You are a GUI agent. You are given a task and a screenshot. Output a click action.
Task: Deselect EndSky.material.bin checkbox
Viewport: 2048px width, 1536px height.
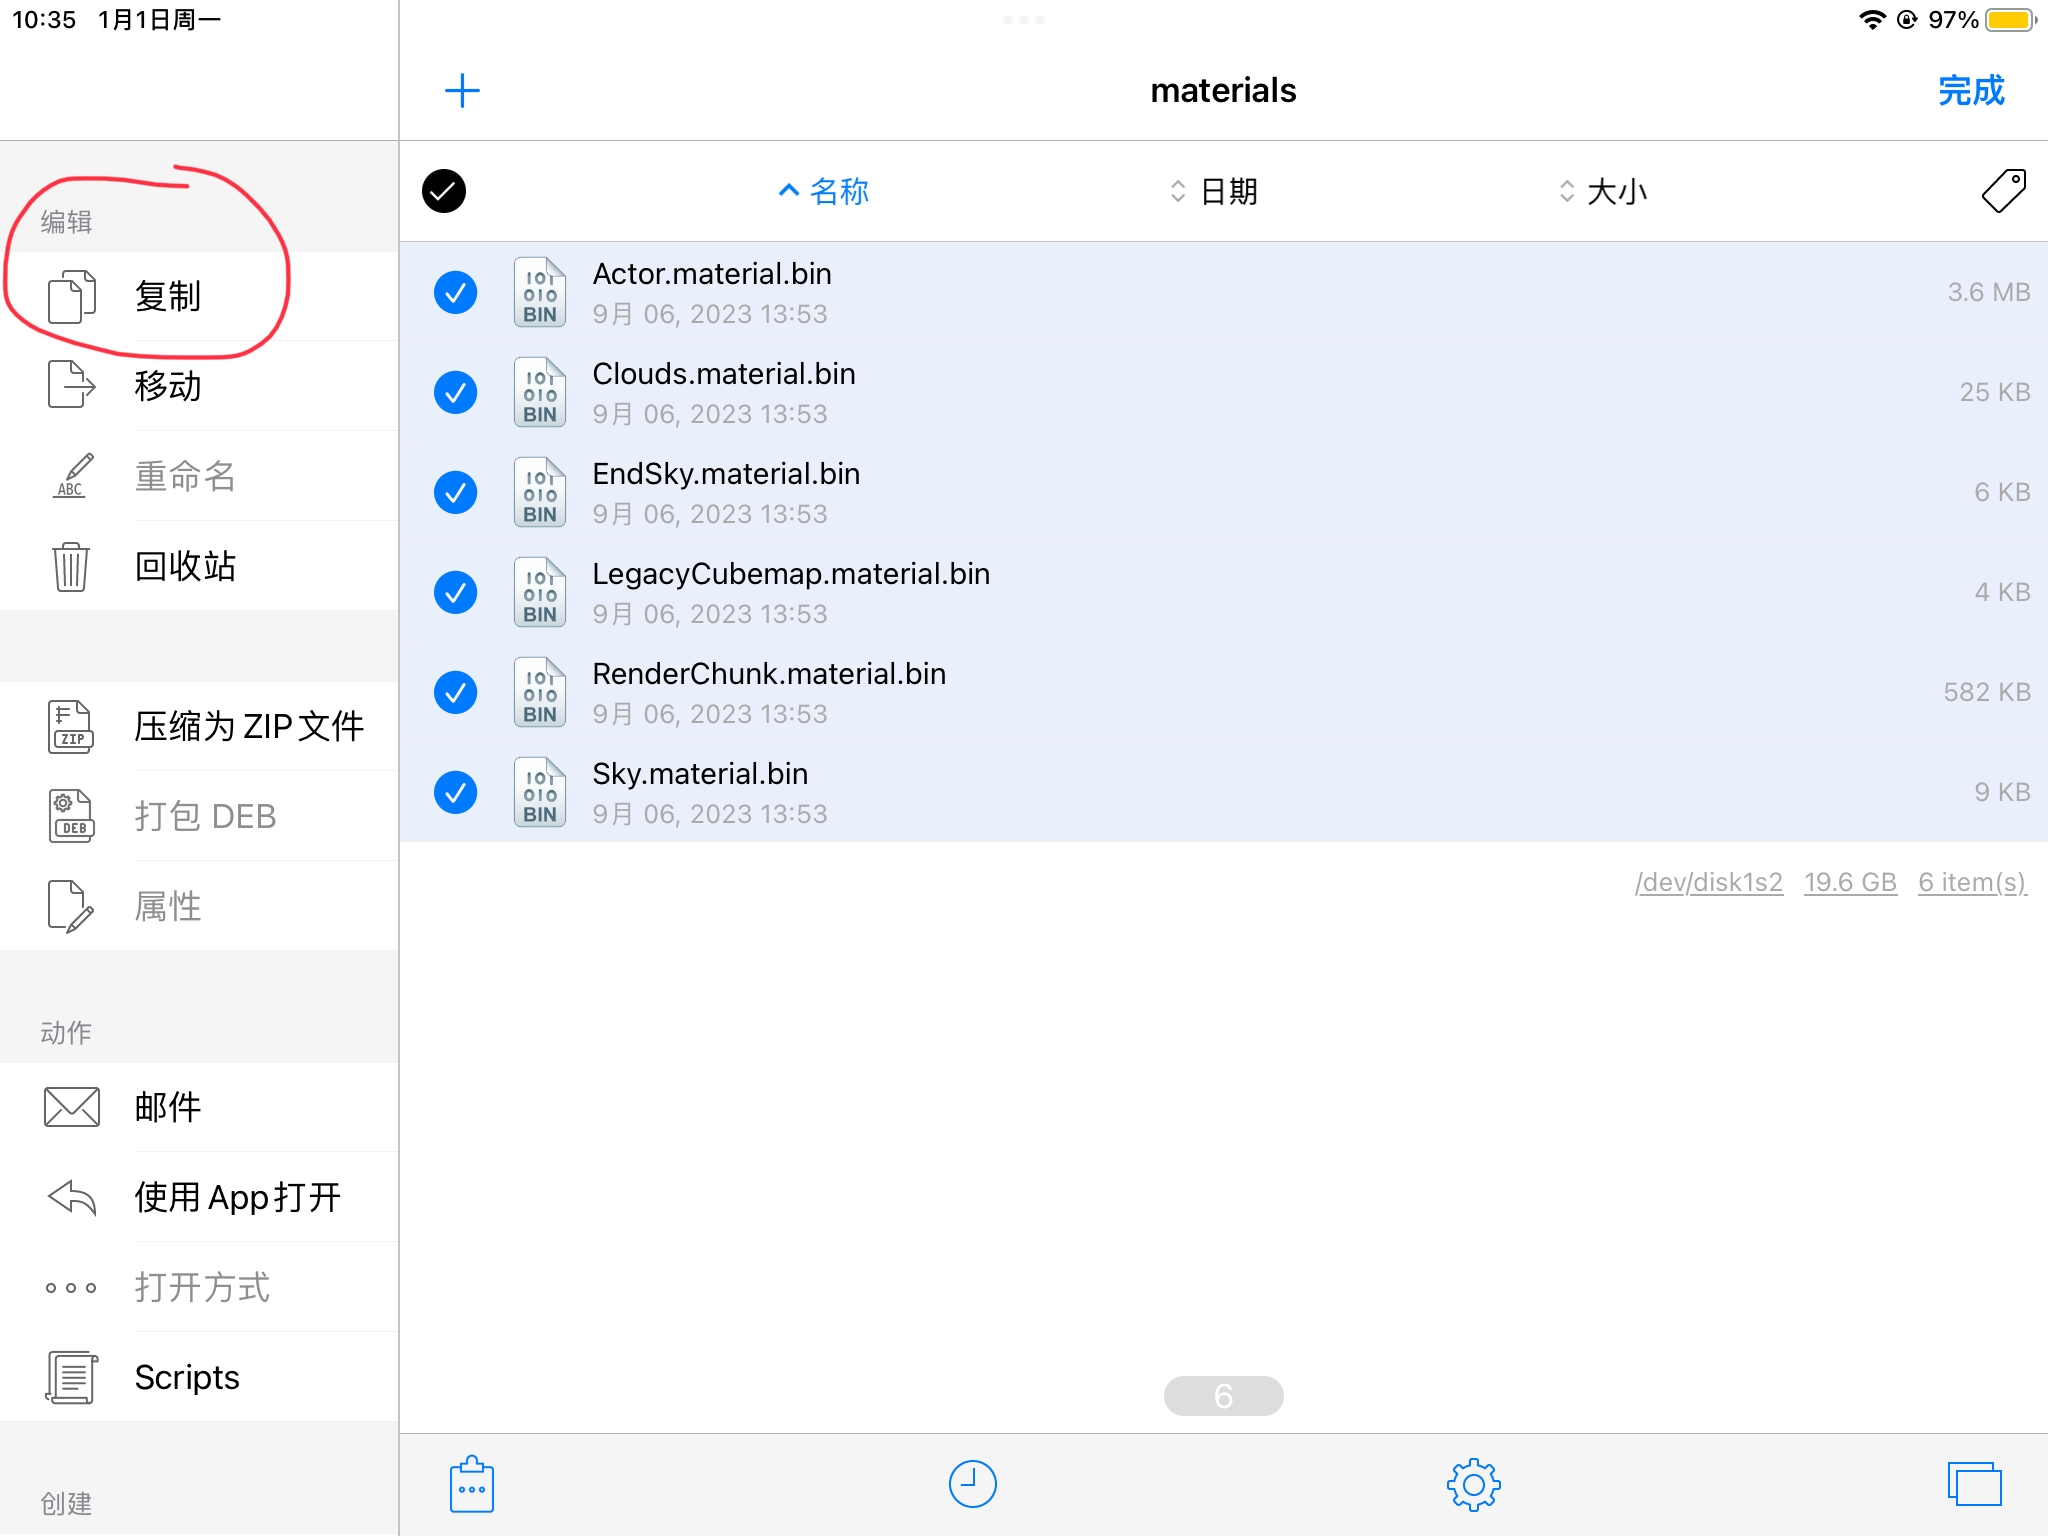[455, 492]
